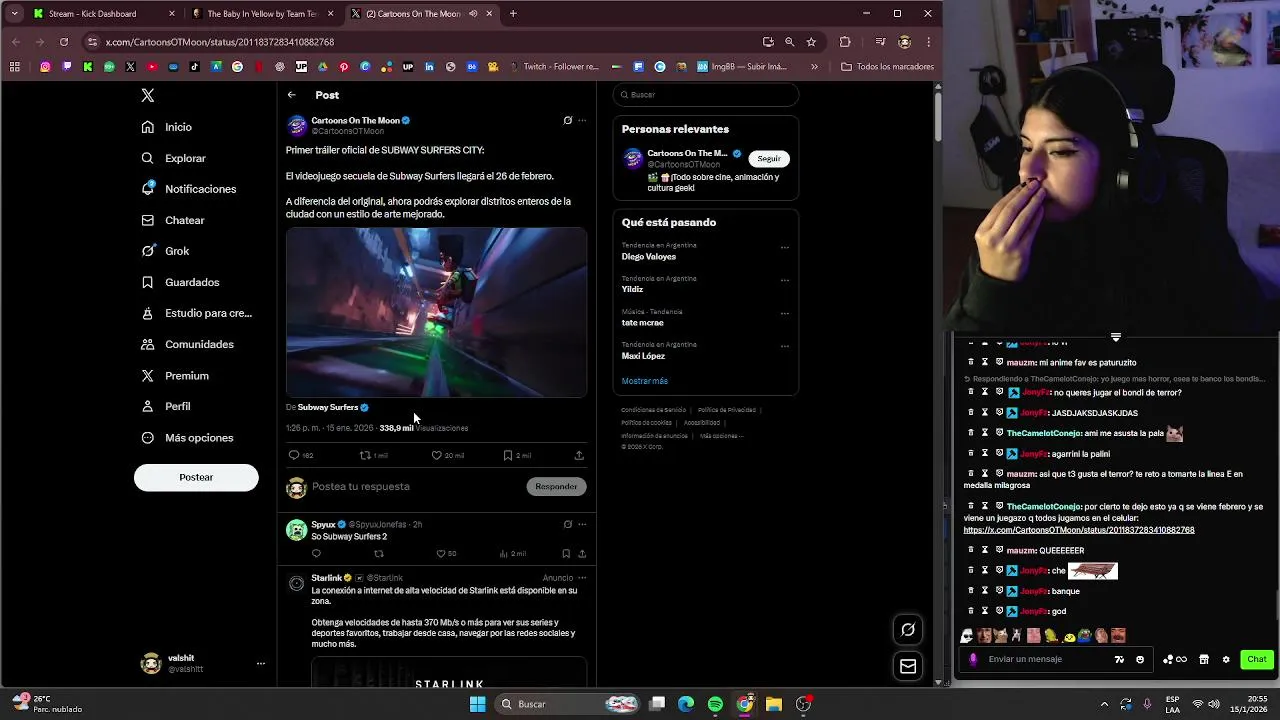Click floating Grok button at bottom right

(x=908, y=629)
